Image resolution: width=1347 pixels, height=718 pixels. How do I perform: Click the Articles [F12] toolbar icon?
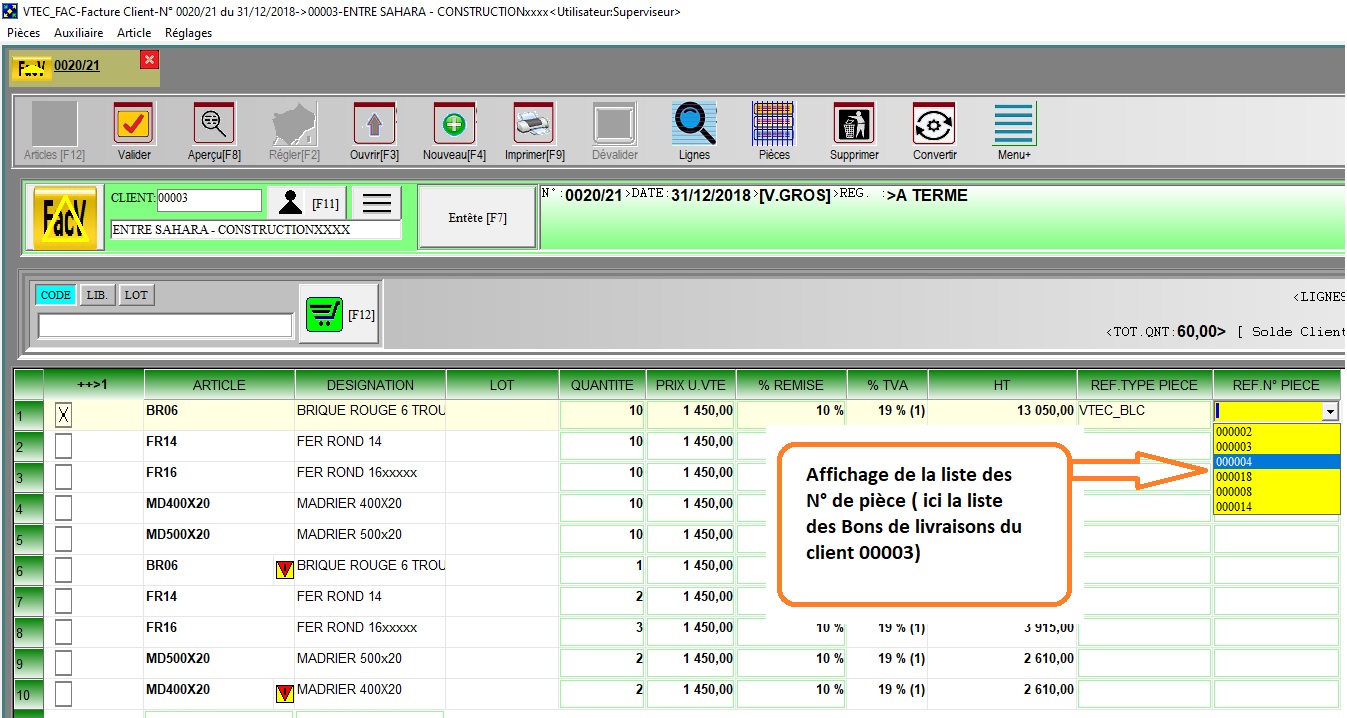54,124
